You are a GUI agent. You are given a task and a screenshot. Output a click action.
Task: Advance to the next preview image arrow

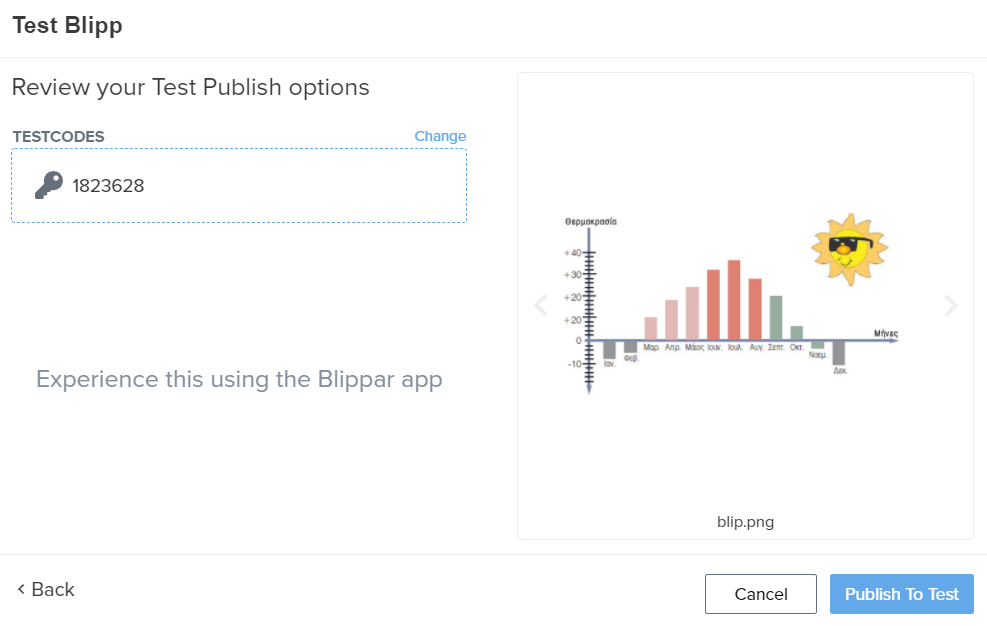(950, 305)
